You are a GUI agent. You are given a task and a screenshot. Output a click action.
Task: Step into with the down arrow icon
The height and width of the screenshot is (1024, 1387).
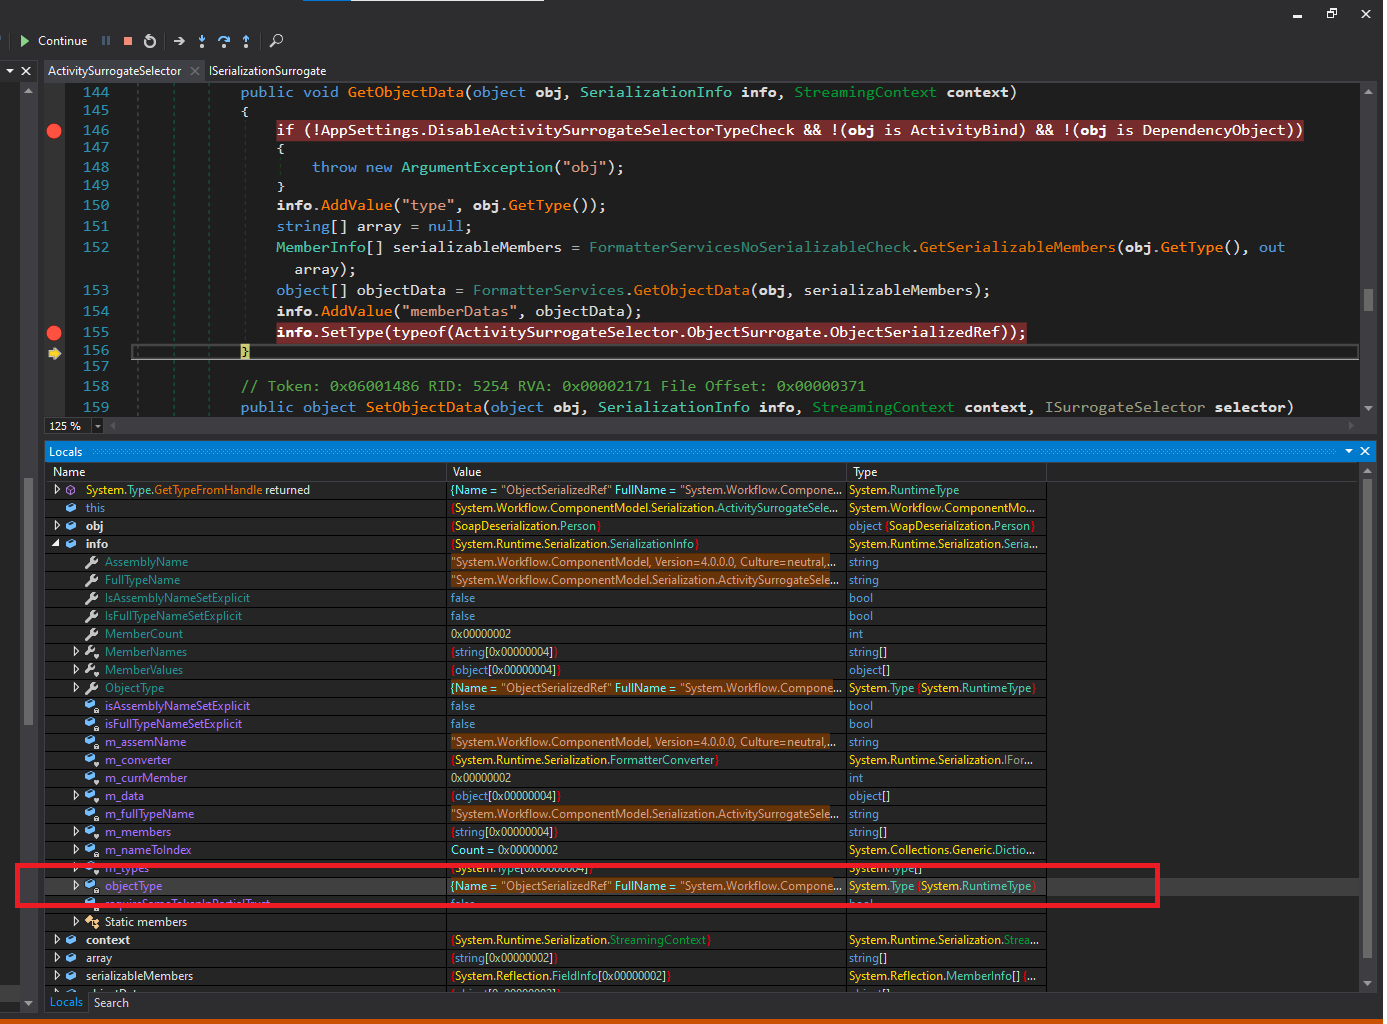(202, 41)
